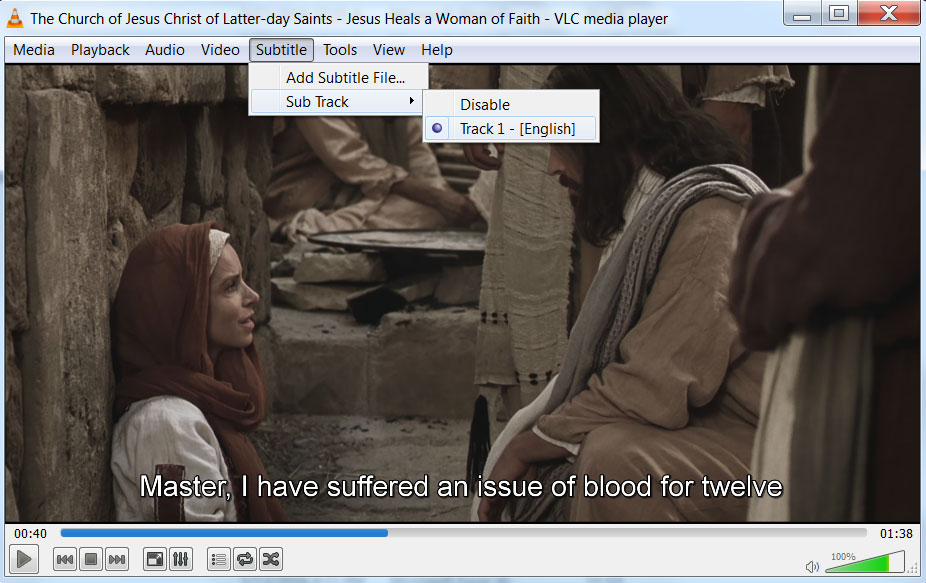Screen dimensions: 926x583
Task: Open the Tools menu
Action: click(x=340, y=50)
